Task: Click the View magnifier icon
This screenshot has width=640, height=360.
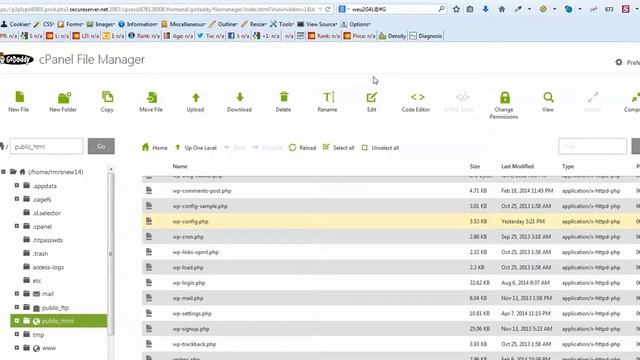Action: click(x=549, y=97)
